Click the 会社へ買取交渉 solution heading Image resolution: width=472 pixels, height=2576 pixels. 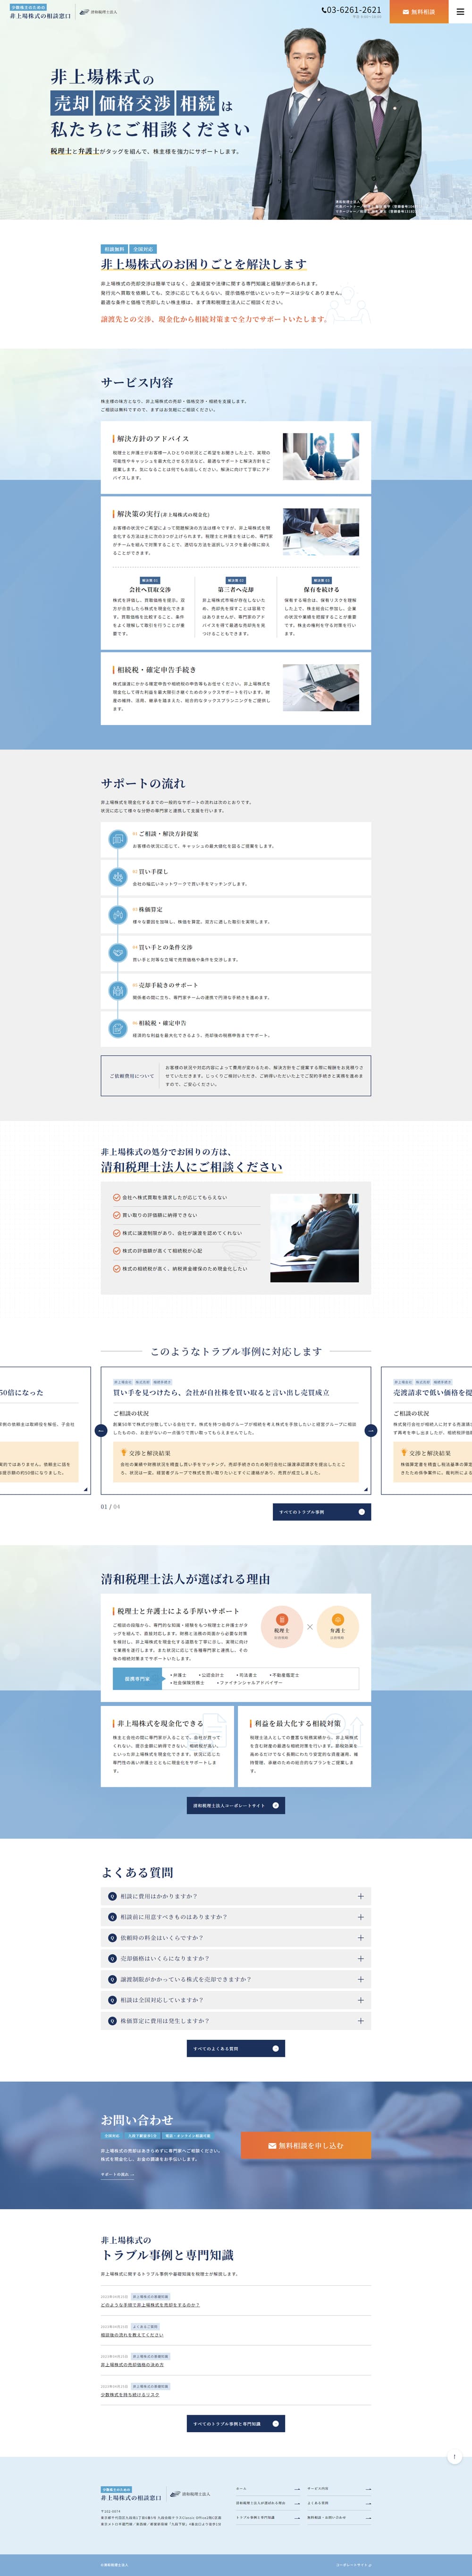point(150,589)
